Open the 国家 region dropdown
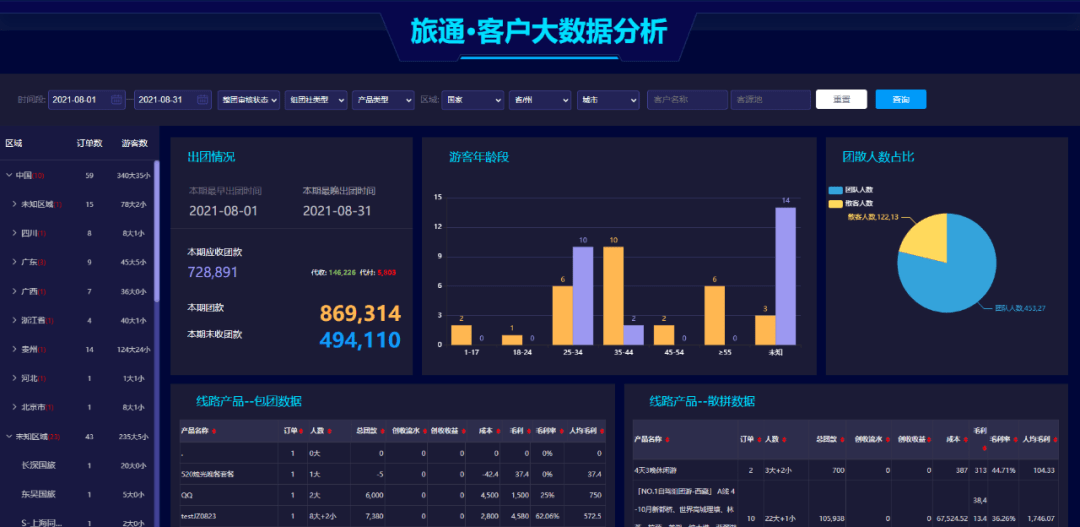This screenshot has height=527, width=1080. [471, 100]
